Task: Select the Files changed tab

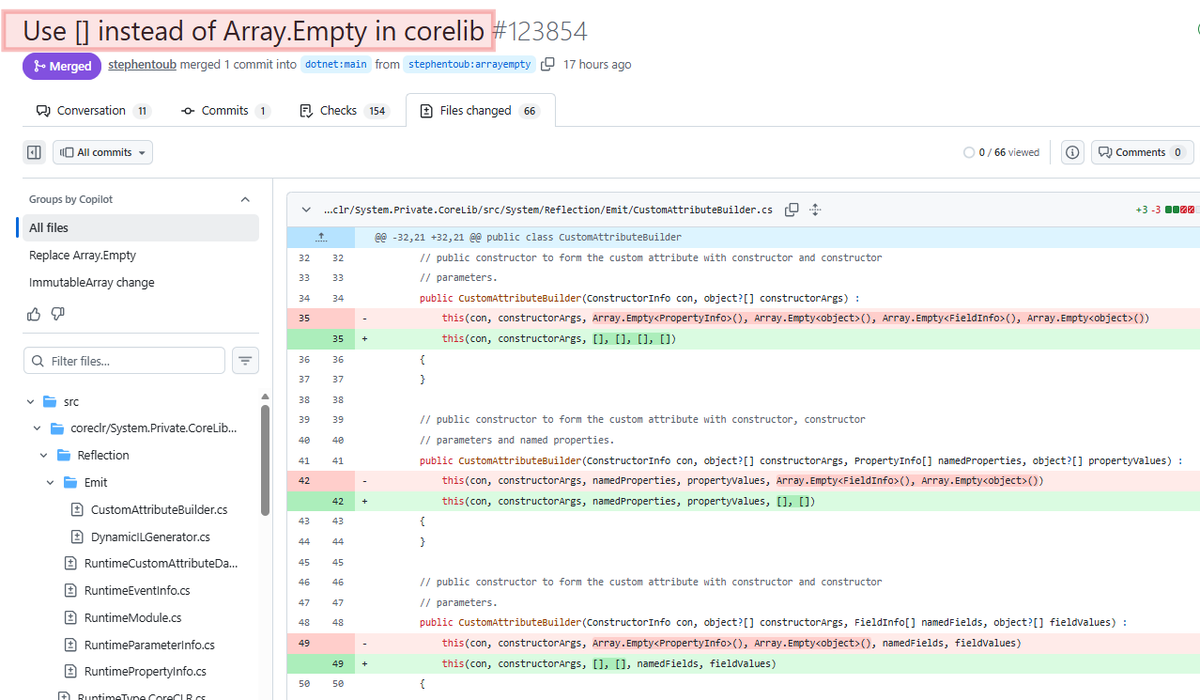Action: click(480, 110)
